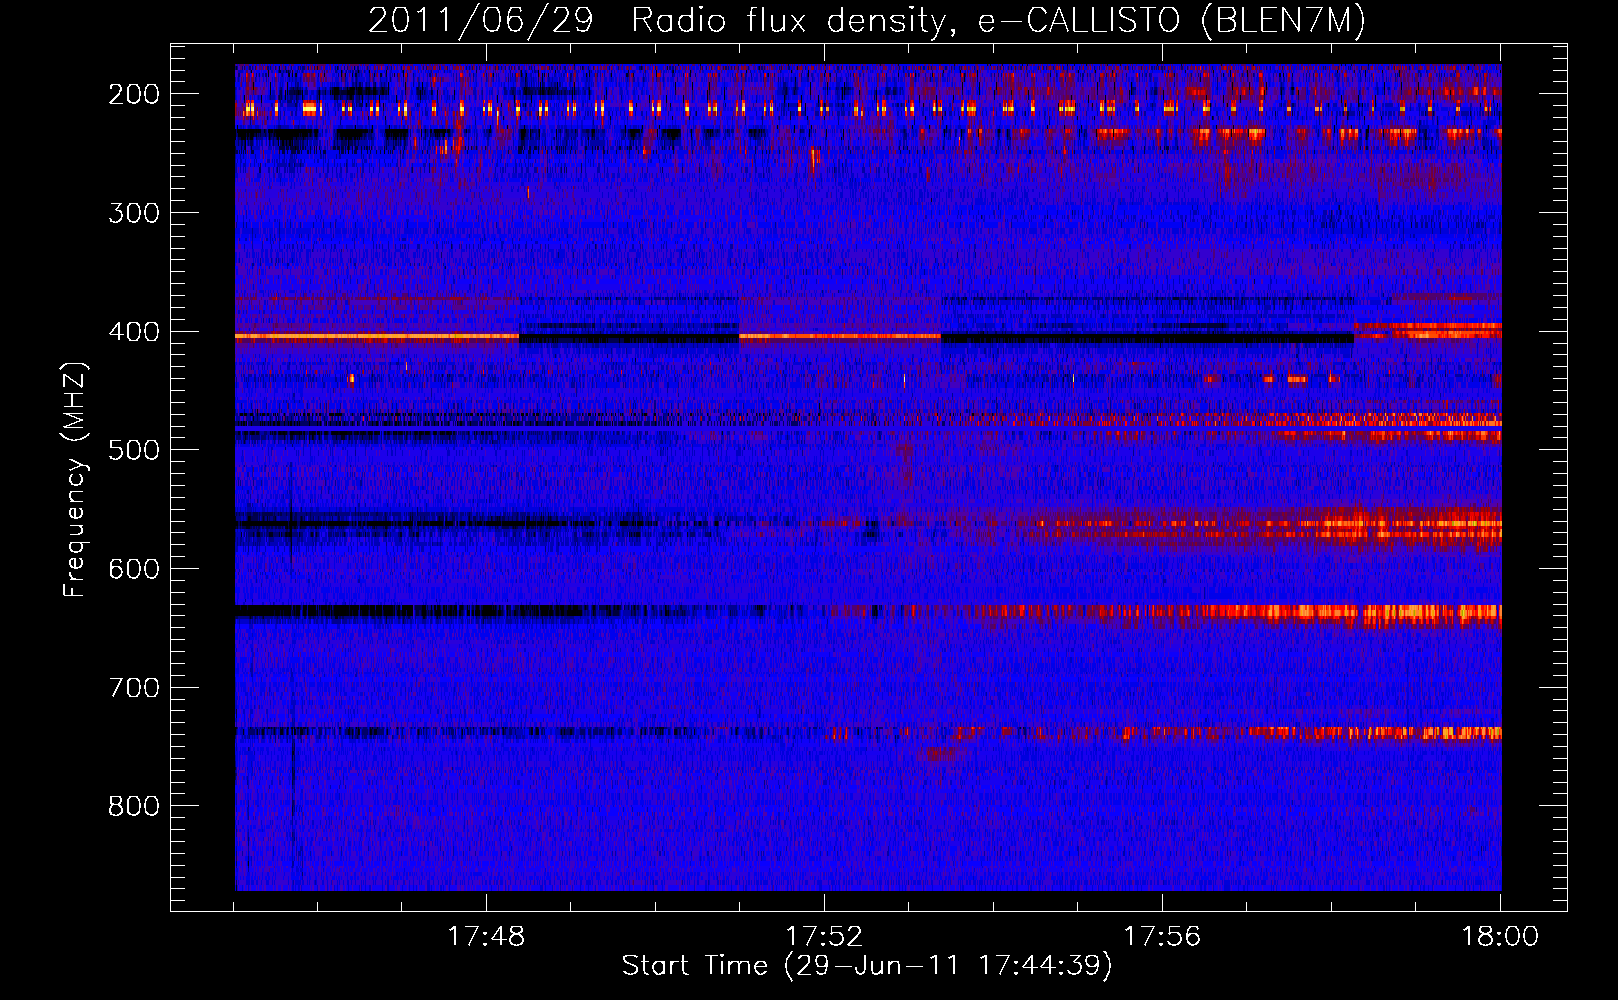Click the 500 frequency tick label
Image resolution: width=1618 pixels, height=1000 pixels.
click(x=134, y=450)
